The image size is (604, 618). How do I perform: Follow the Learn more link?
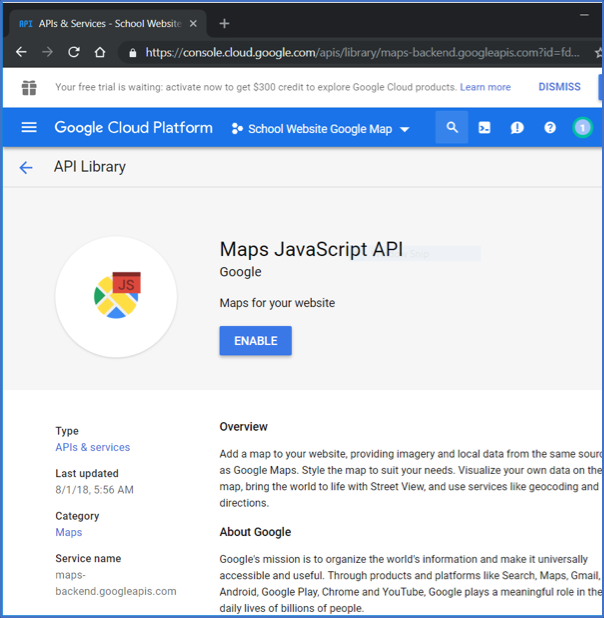(x=485, y=87)
